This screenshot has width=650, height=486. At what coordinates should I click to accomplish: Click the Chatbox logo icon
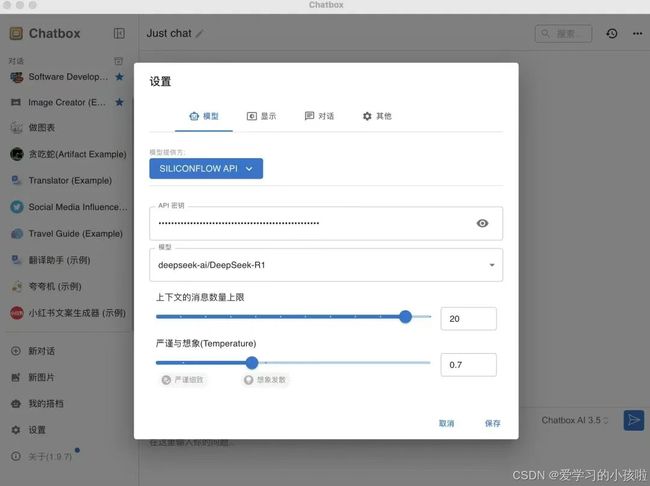(x=16, y=33)
